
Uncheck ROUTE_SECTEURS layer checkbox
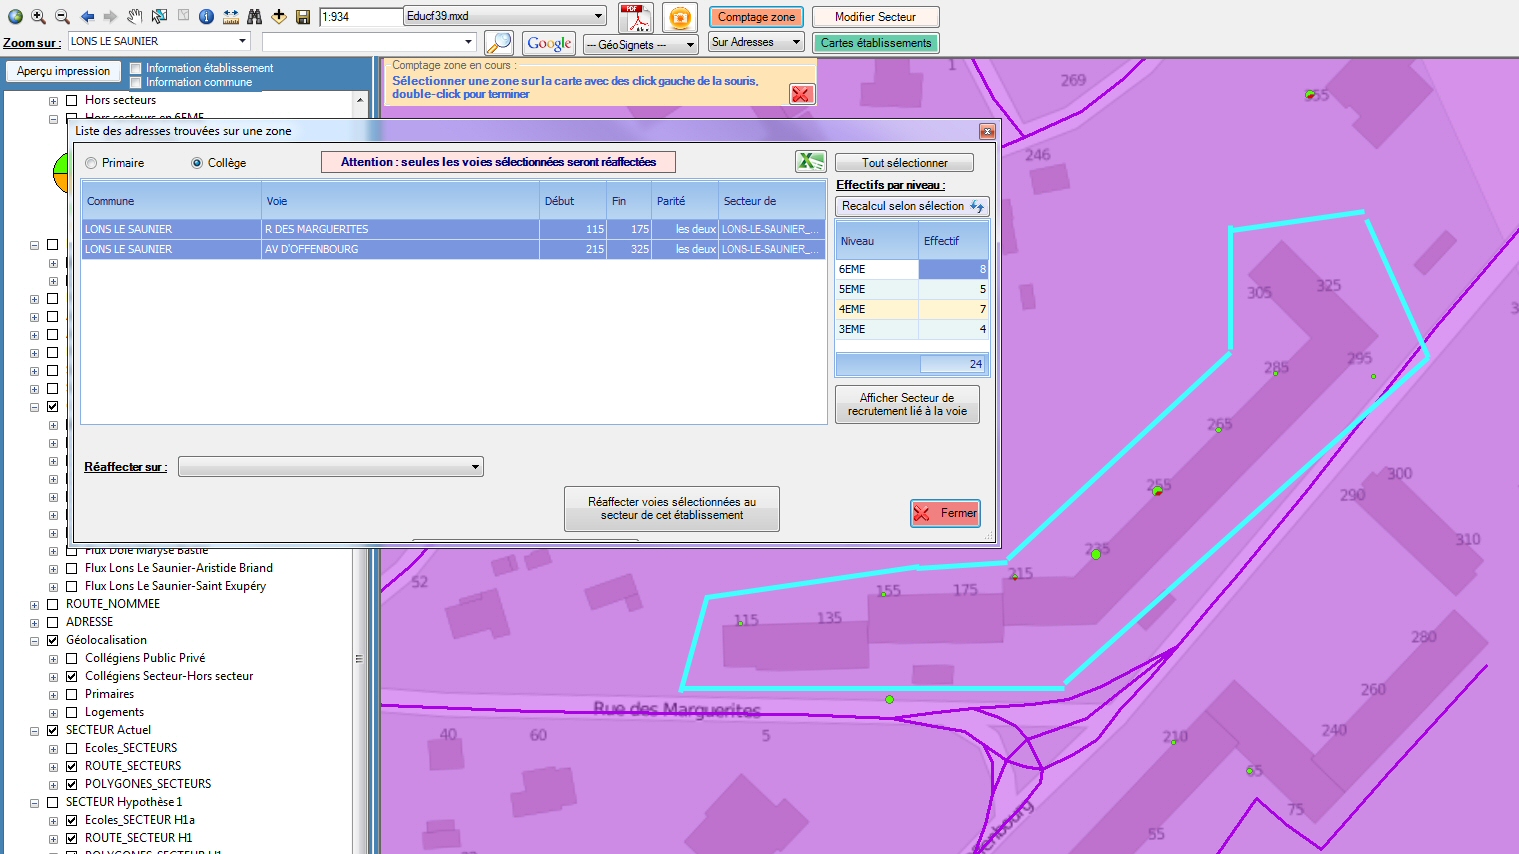pyautogui.click(x=72, y=766)
